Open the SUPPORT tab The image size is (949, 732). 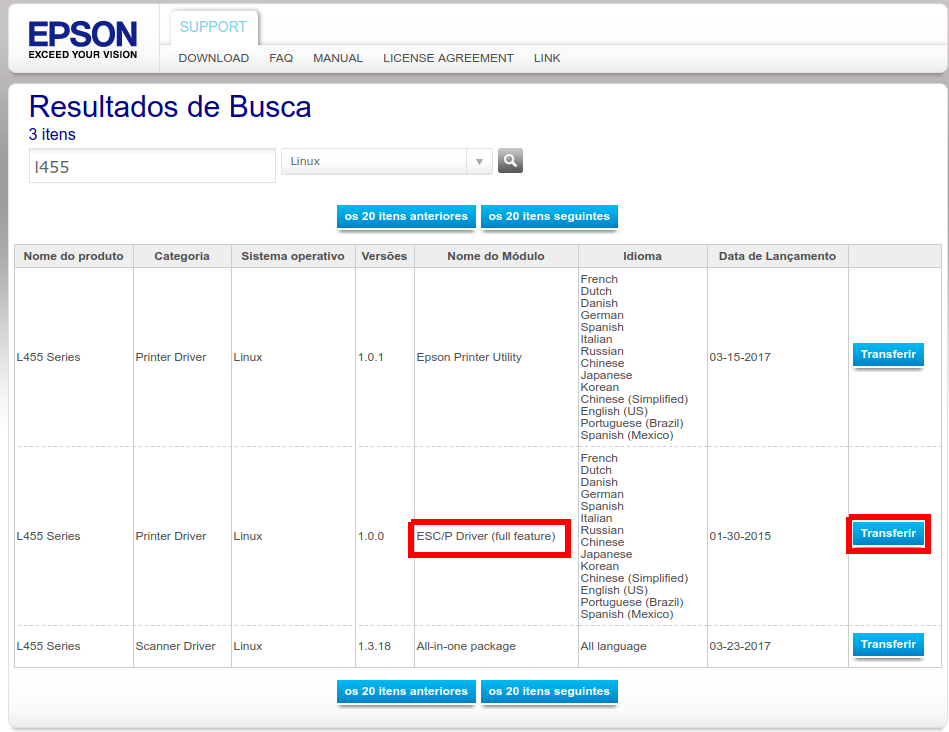pyautogui.click(x=213, y=27)
